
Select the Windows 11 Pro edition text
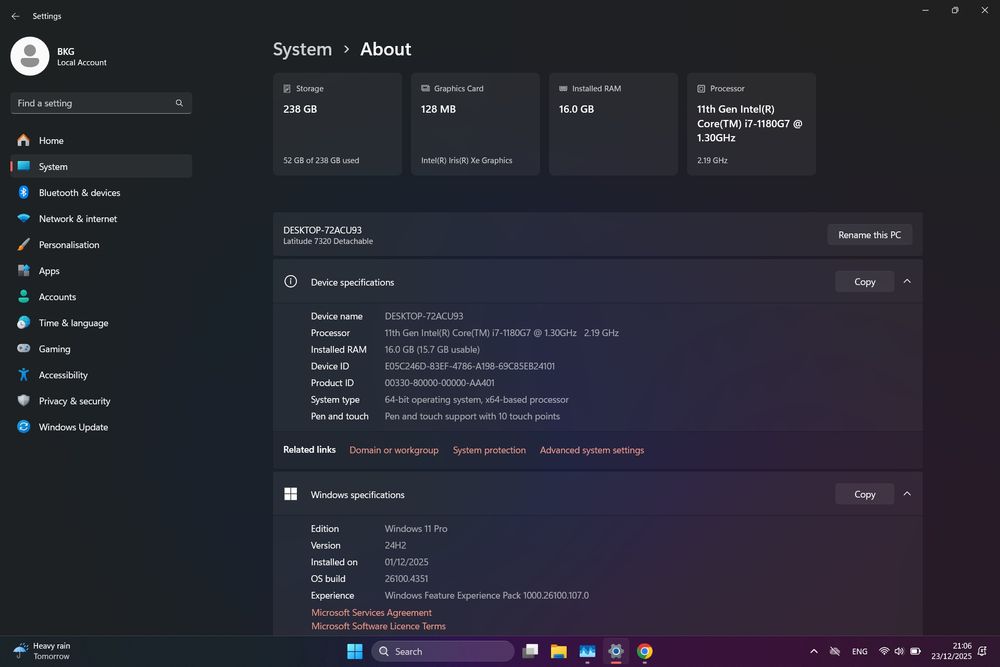pyautogui.click(x=416, y=529)
